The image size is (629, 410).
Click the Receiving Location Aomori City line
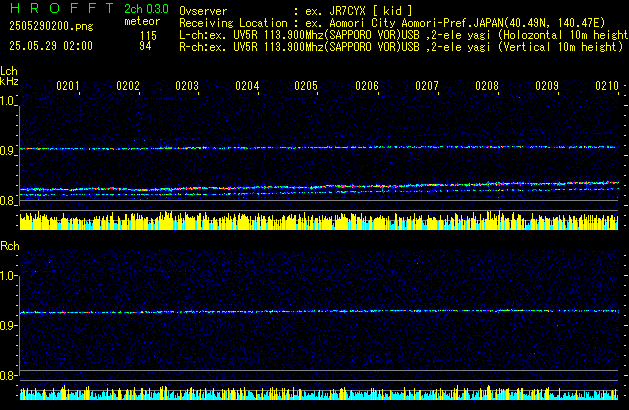click(392, 23)
